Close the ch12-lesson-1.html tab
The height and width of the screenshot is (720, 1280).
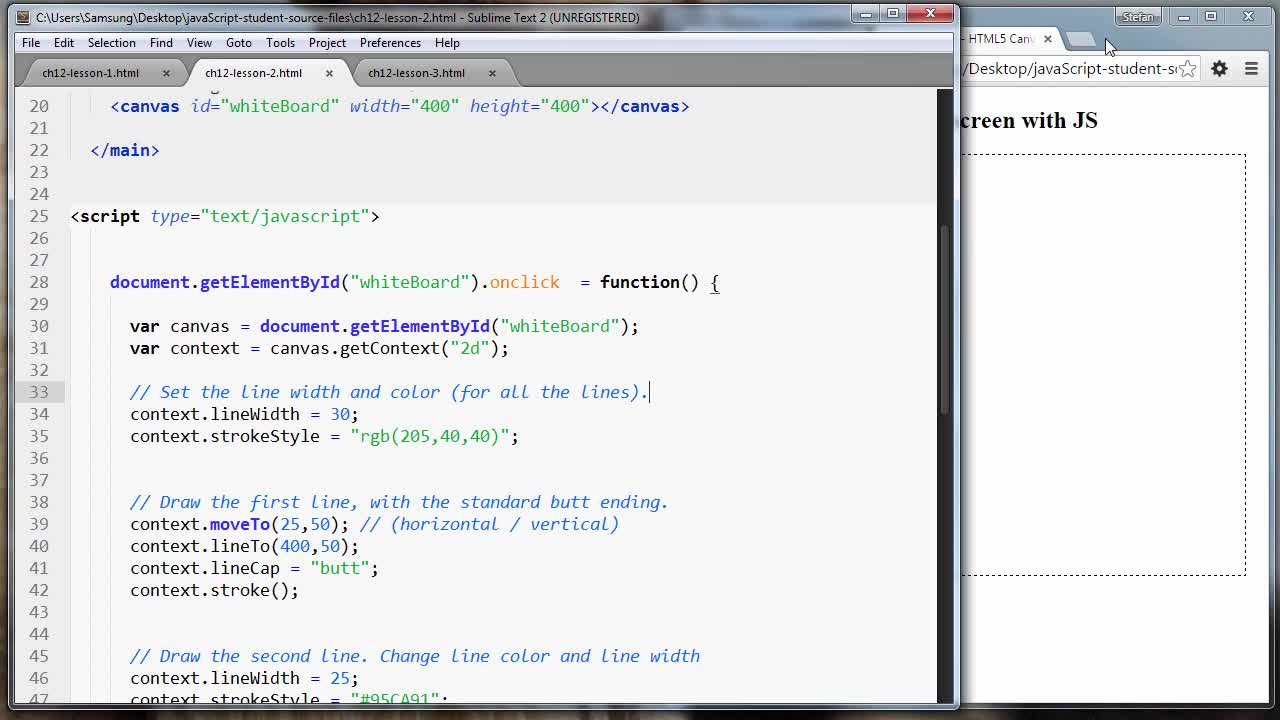(166, 73)
